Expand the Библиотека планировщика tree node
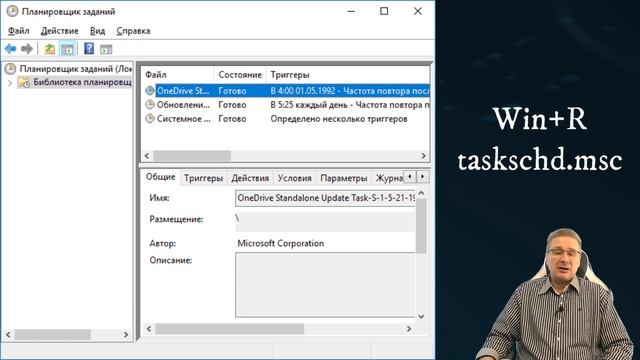Viewport: 640px width, 360px height. (x=10, y=83)
